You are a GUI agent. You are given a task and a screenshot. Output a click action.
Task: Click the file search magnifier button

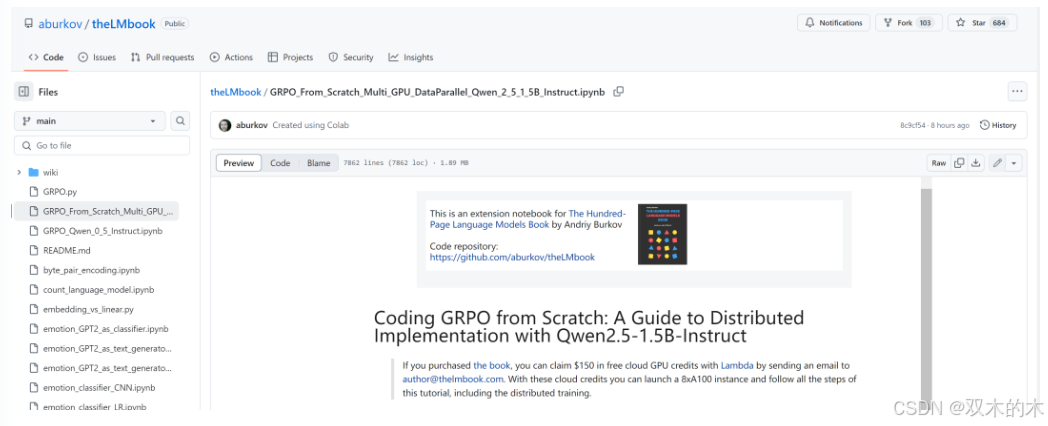180,121
